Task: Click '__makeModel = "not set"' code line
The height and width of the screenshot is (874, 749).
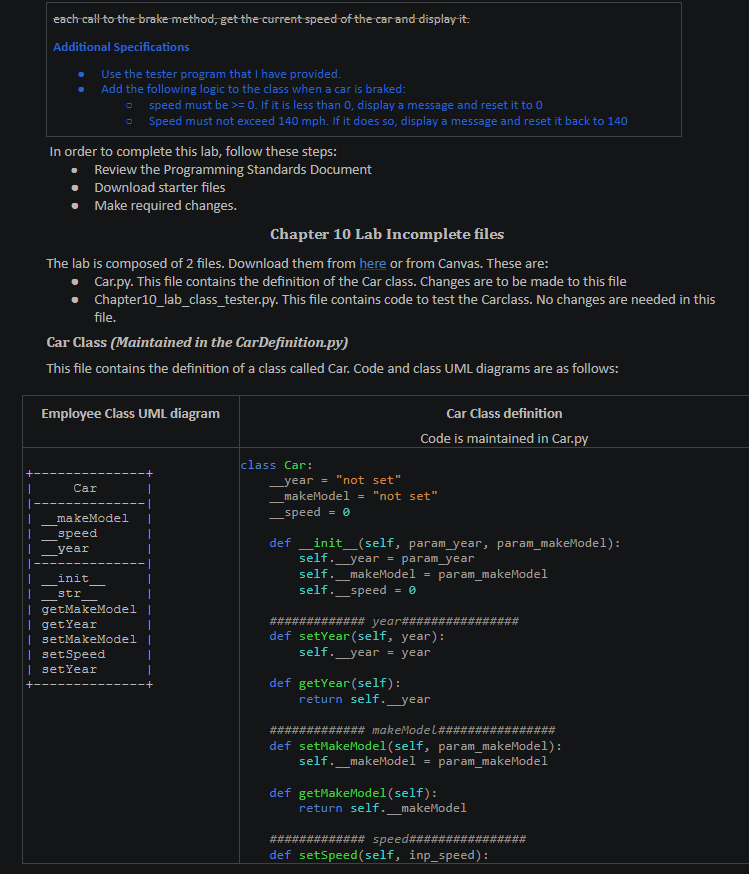Action: [x=353, y=496]
